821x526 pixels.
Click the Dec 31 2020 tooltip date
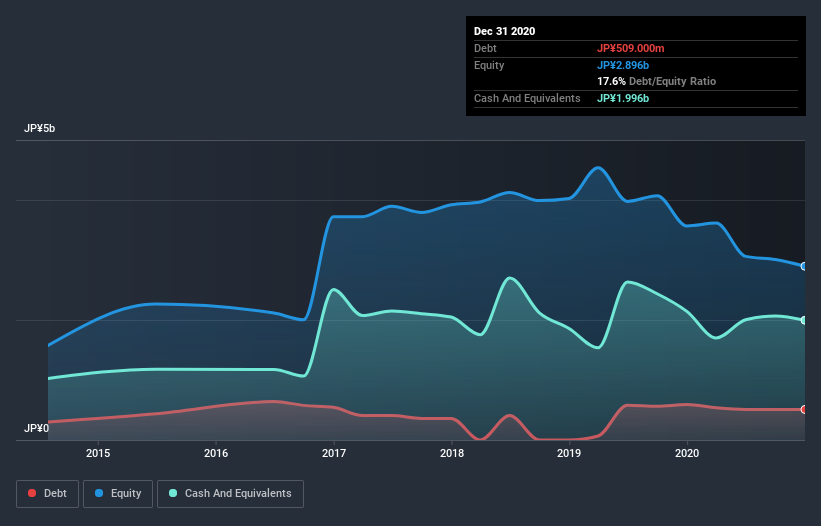[504, 31]
